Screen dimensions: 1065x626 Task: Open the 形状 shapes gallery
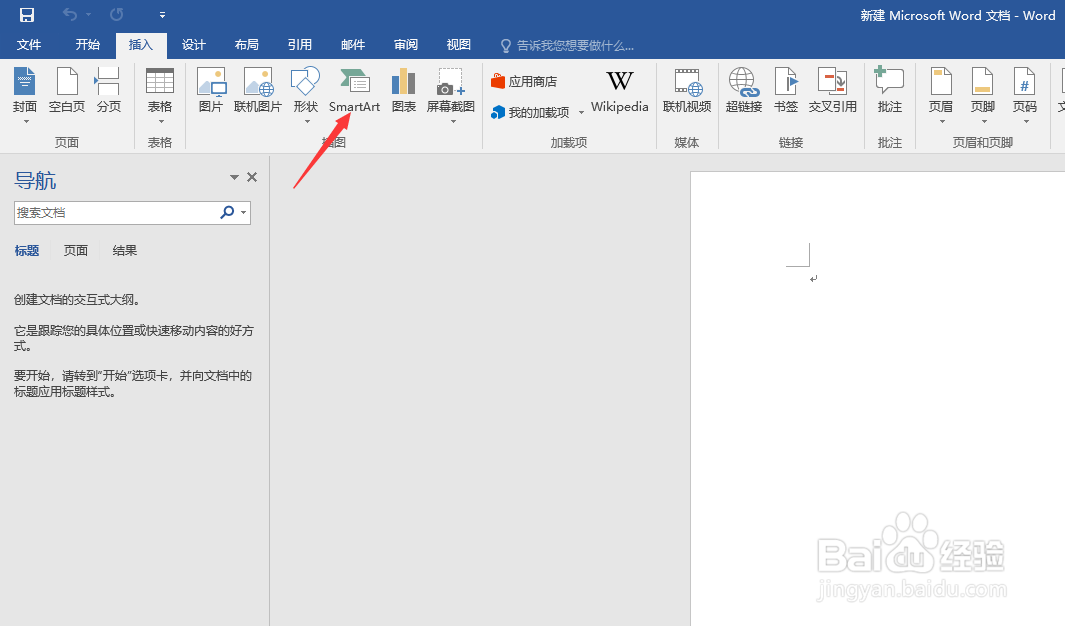(306, 90)
